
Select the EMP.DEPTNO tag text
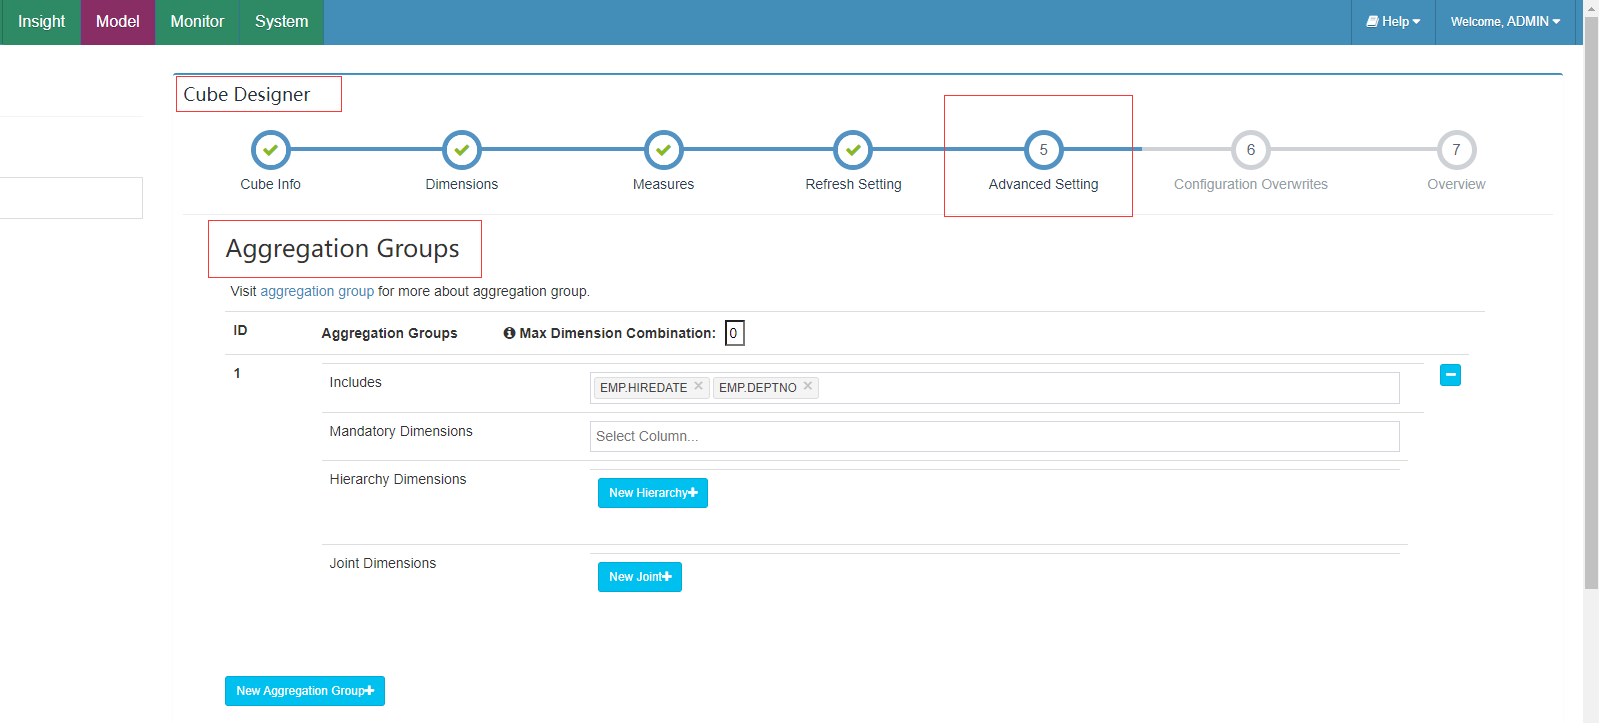[x=758, y=388]
